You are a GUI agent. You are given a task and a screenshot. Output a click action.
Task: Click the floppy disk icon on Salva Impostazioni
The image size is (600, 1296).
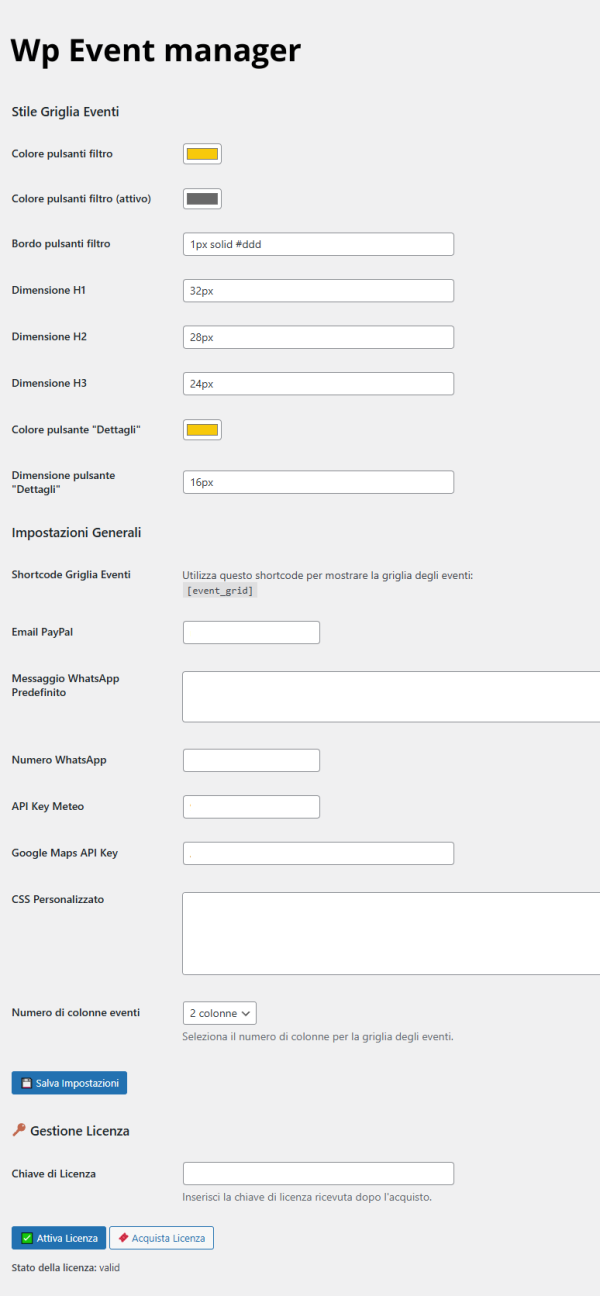click(26, 1083)
